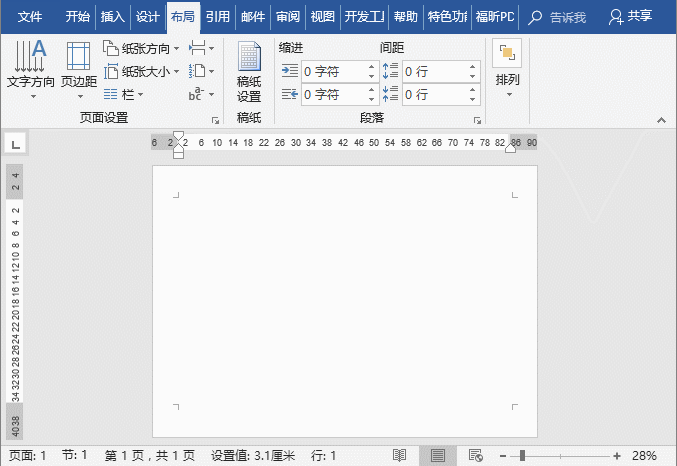The width and height of the screenshot is (677, 466).
Task: Click status bar 设置值: 3.1厘米
Action: (253, 456)
